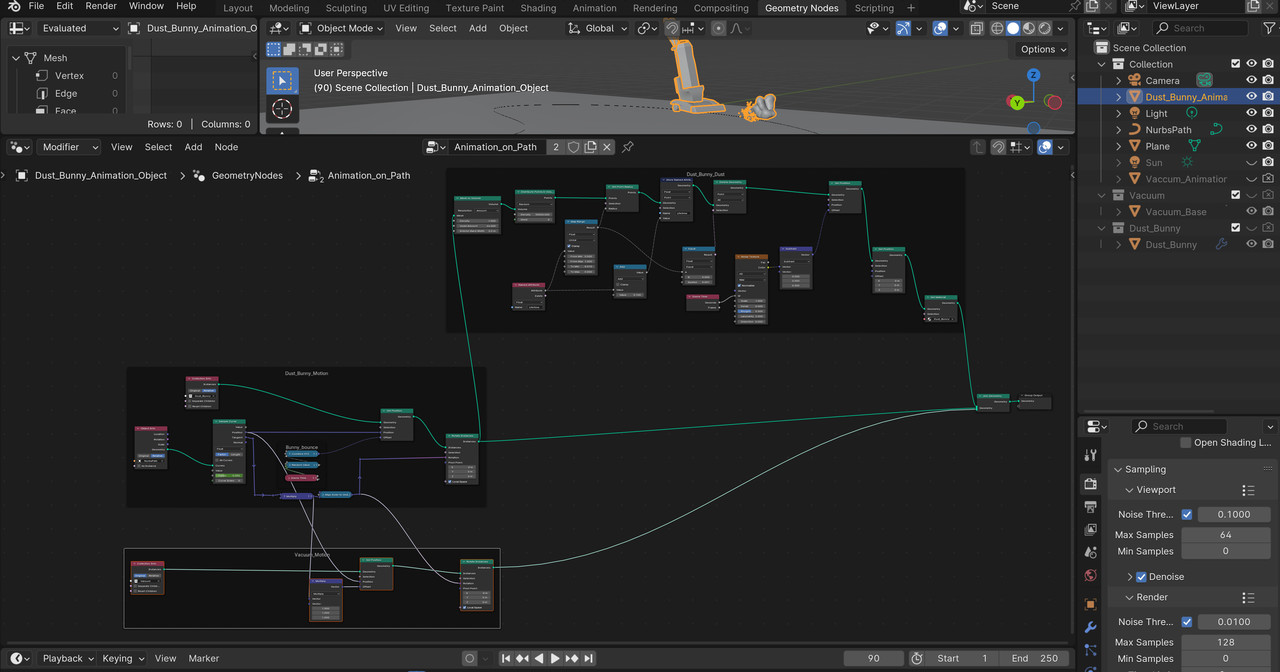The width and height of the screenshot is (1280, 672).
Task: Switch viewport to Material Preview shading
Action: 1031,28
